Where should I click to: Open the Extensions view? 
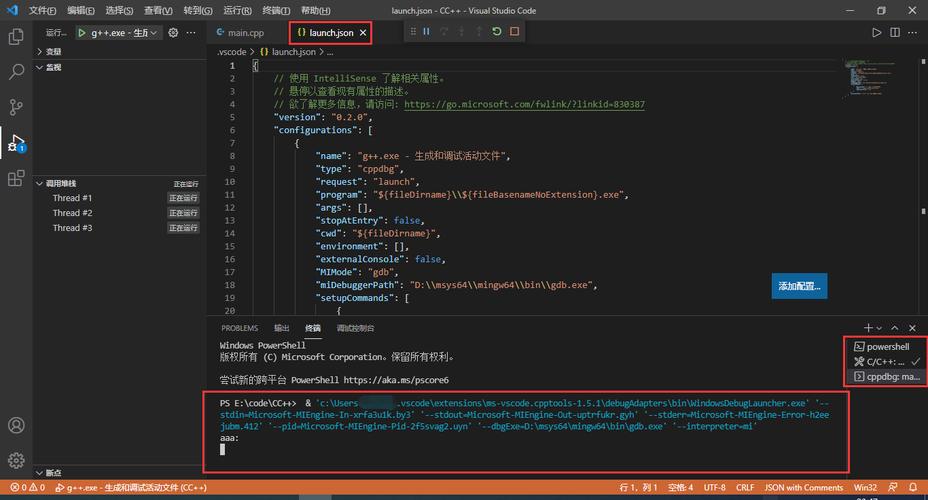16,178
